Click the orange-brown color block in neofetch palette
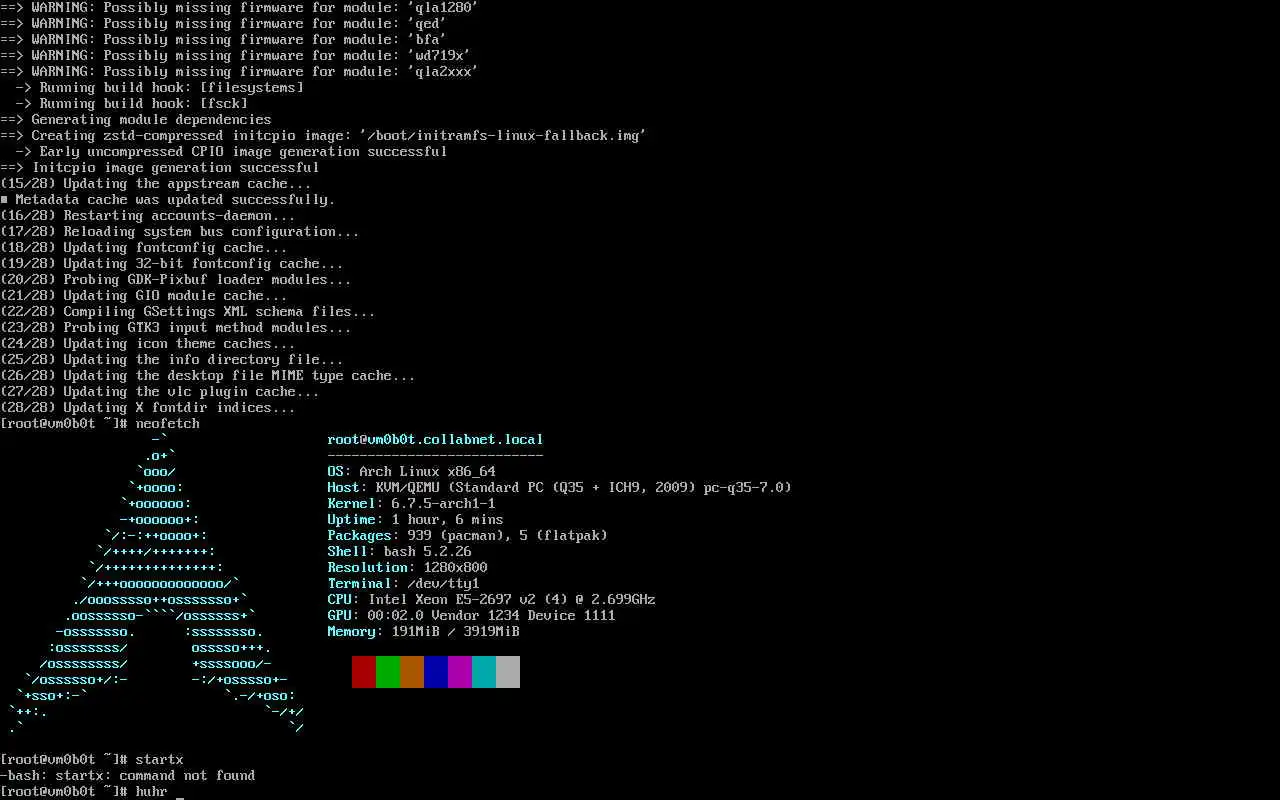 412,672
